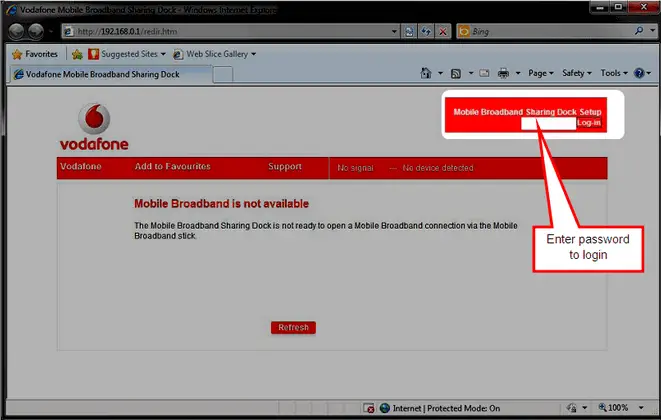Click the red Refresh button on page
The height and width of the screenshot is (420, 661).
click(x=293, y=328)
